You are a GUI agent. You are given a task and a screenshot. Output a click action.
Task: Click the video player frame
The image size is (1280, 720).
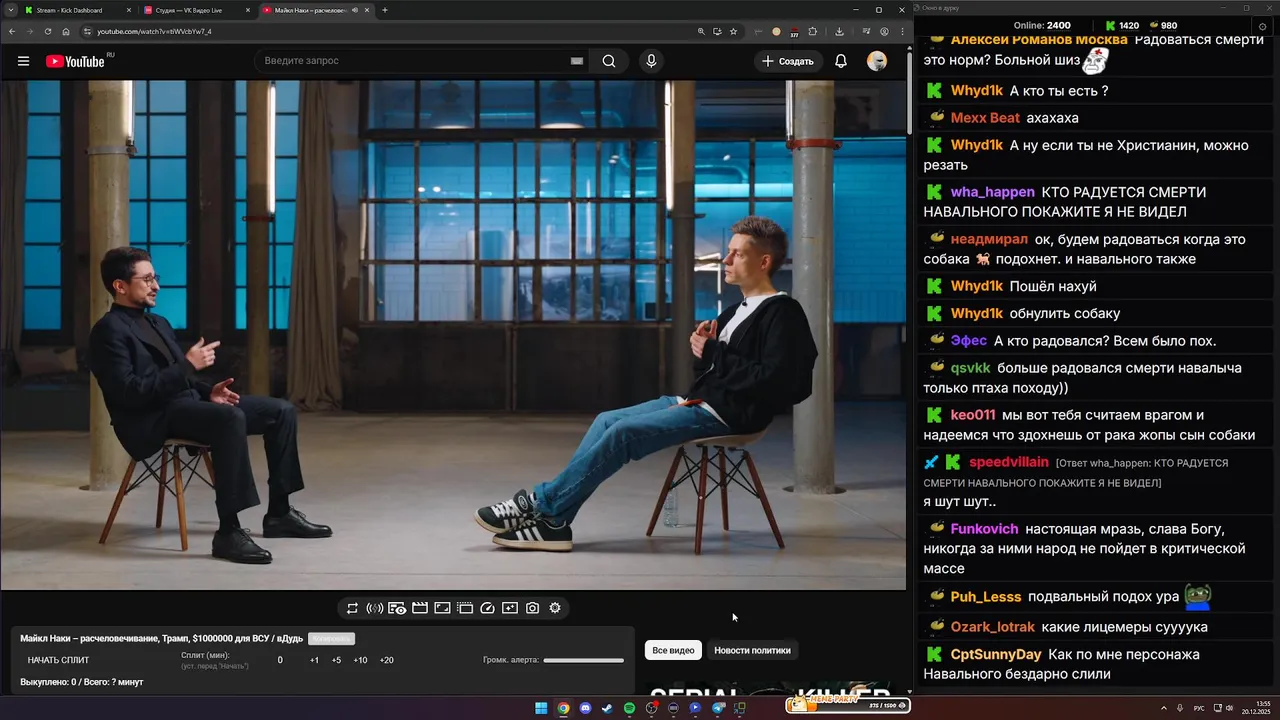pos(453,335)
